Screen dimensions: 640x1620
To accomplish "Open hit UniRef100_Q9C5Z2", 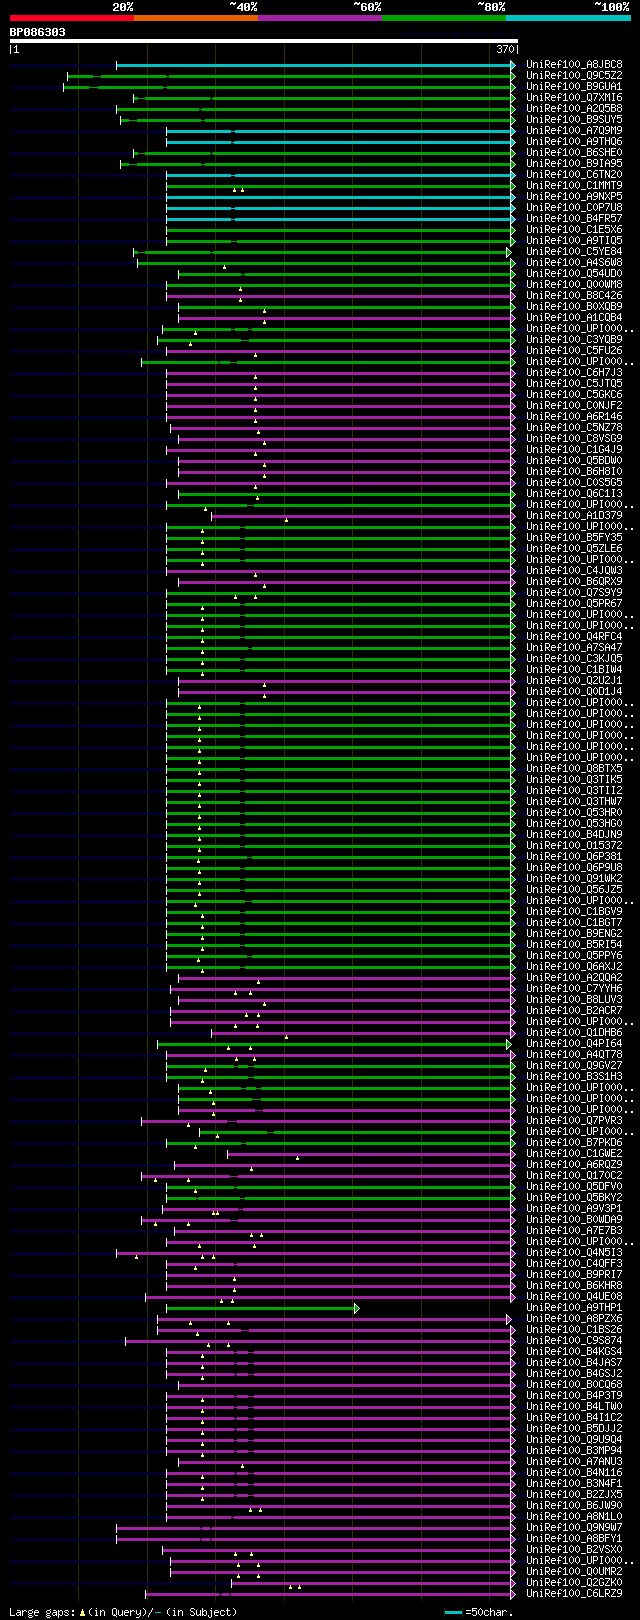I will (574, 76).
